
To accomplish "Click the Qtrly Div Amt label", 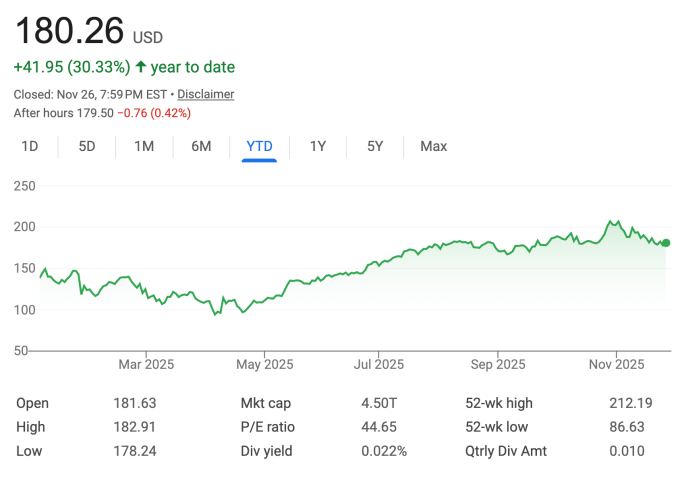I will coord(506,451).
